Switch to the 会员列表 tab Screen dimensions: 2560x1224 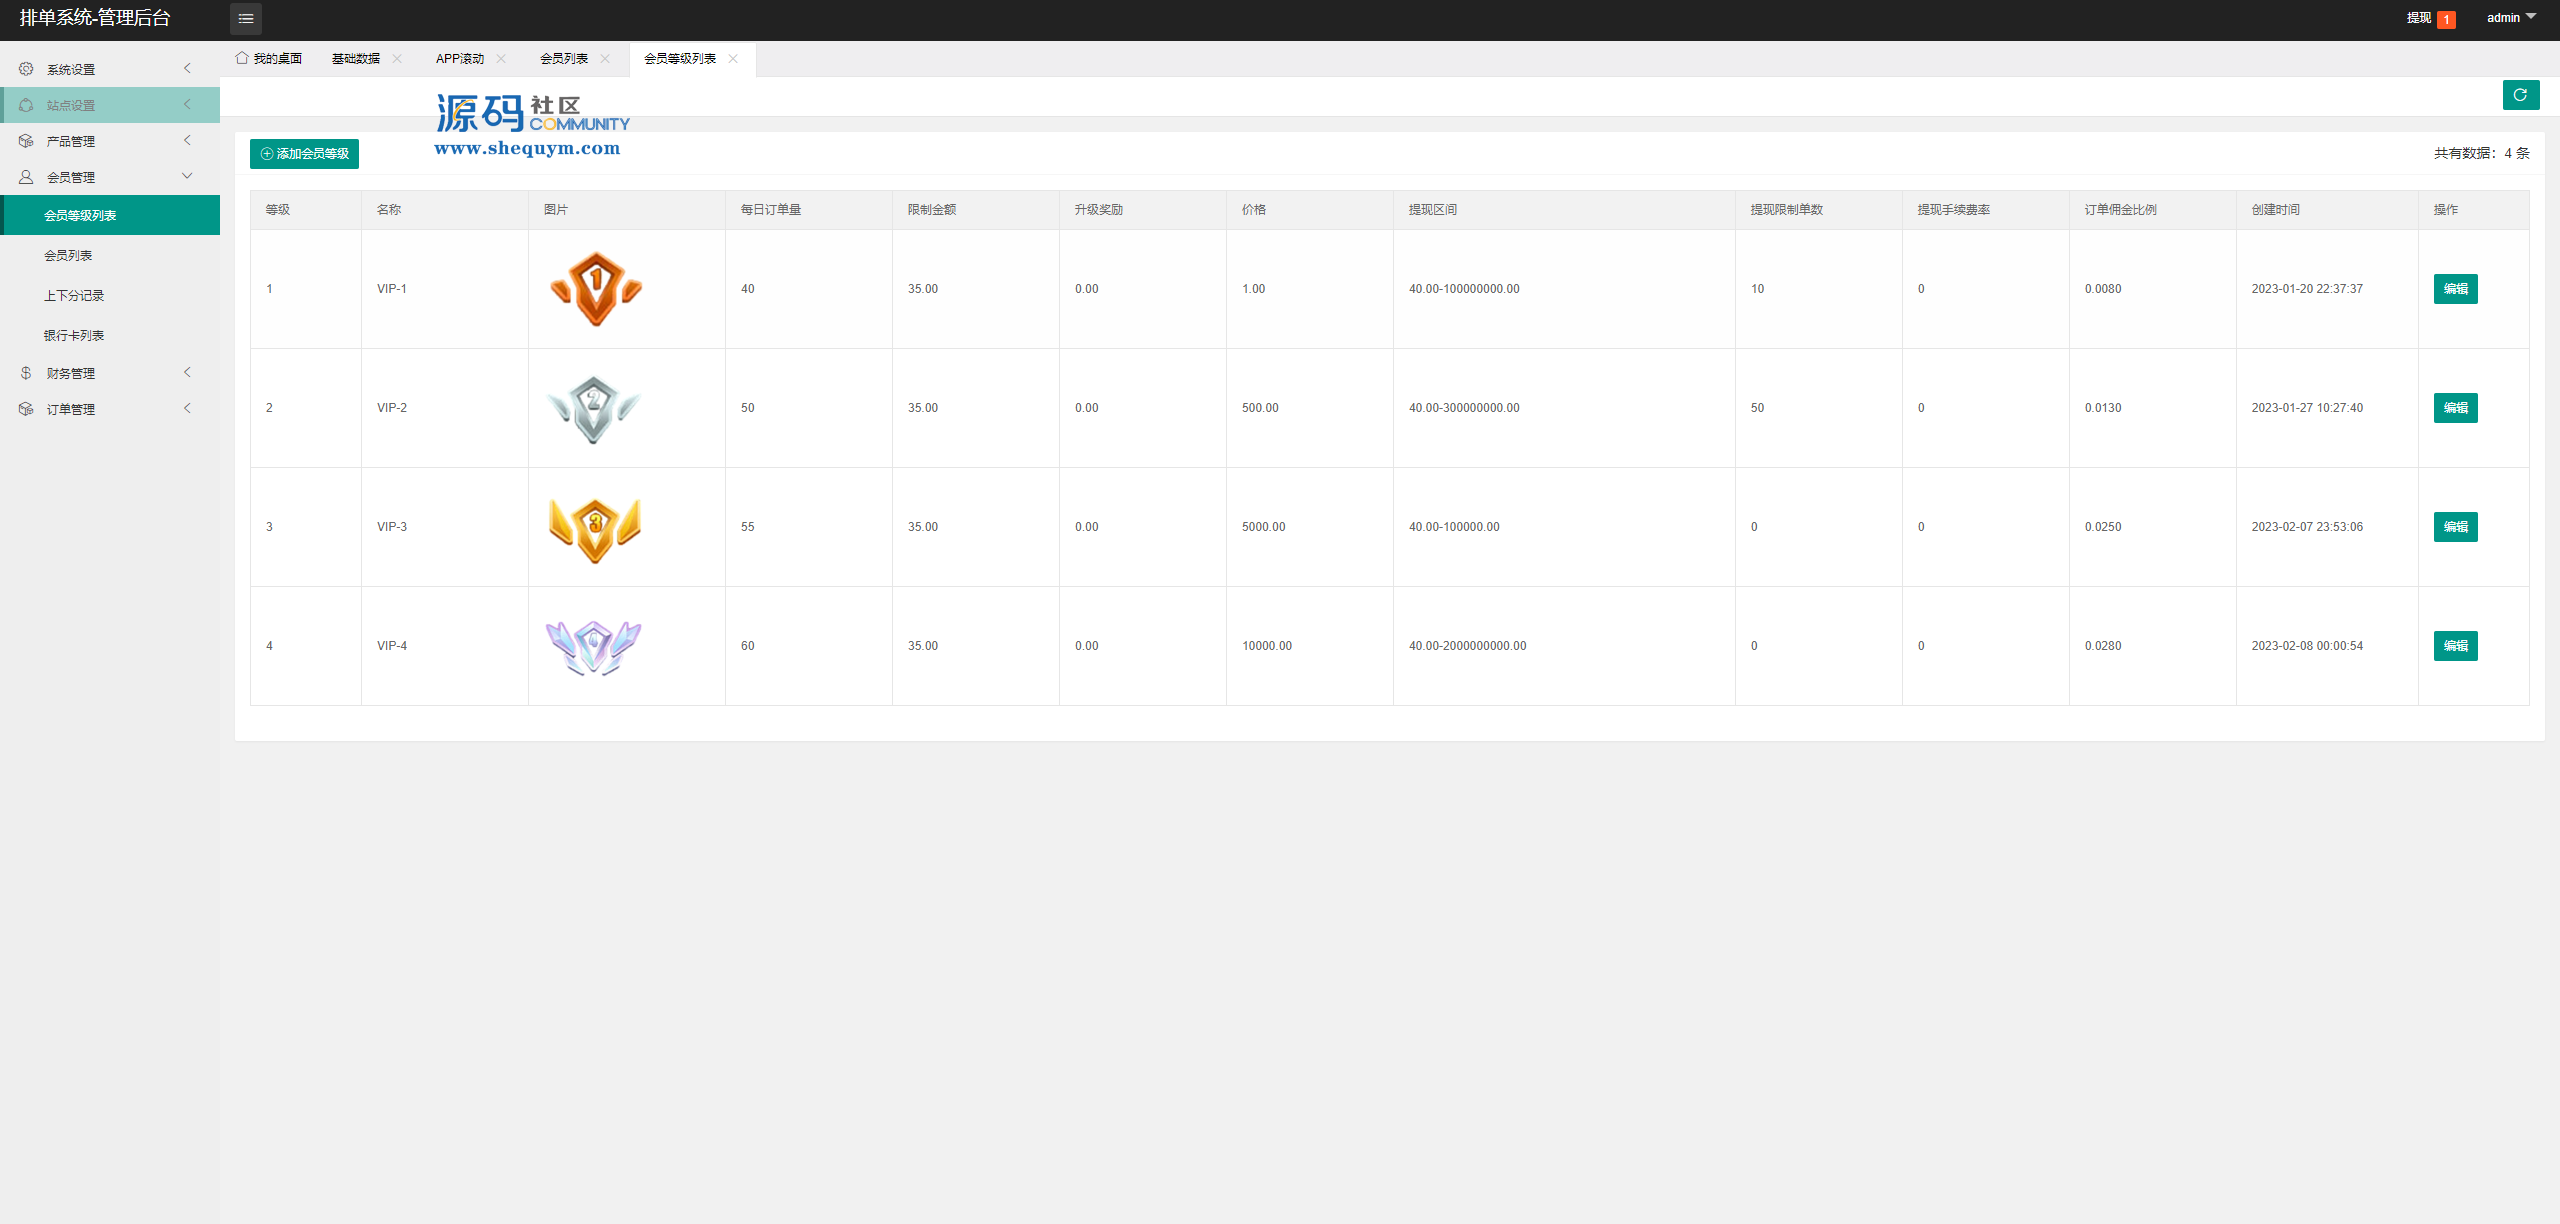coord(564,59)
